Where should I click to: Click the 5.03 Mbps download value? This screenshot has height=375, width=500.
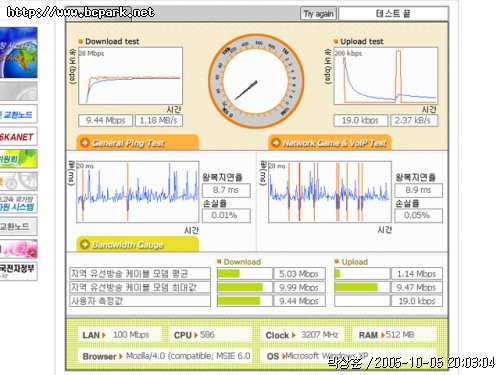(299, 274)
